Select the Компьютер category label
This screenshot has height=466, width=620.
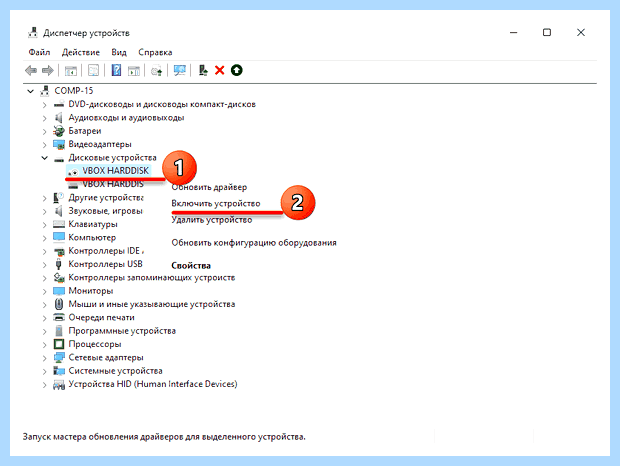pyautogui.click(x=92, y=238)
